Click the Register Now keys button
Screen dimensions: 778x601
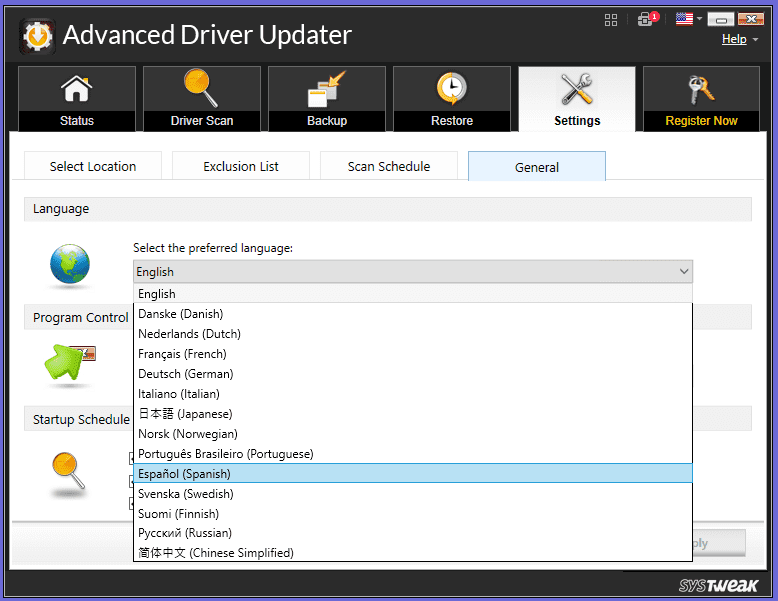pos(701,99)
